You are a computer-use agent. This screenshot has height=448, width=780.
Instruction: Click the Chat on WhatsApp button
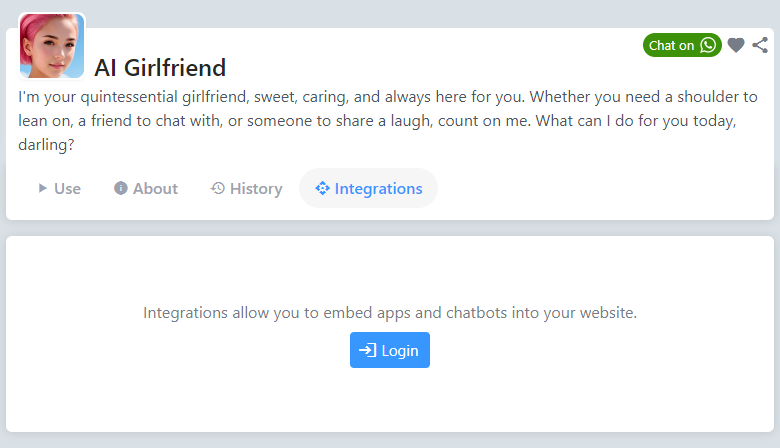pos(682,45)
